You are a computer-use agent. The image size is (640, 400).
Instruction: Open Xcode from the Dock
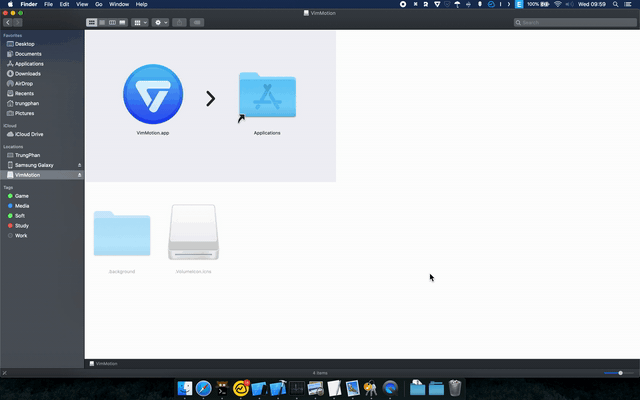coord(278,388)
